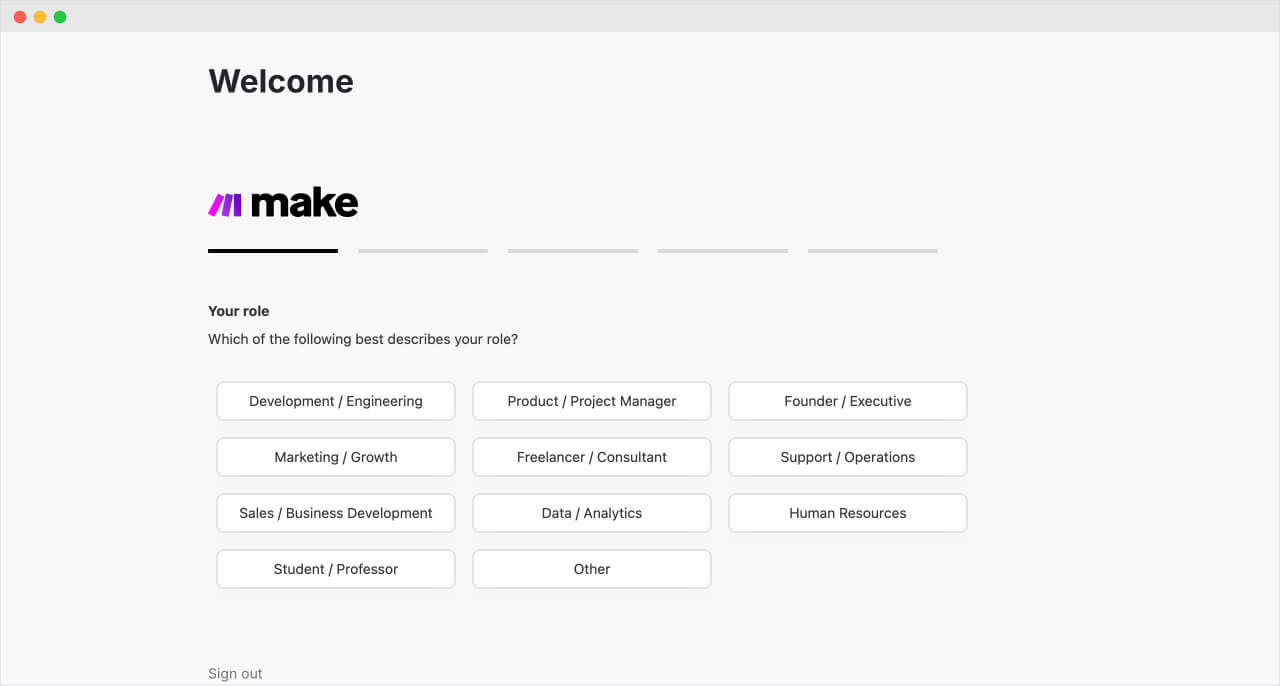This screenshot has height=686, width=1280.
Task: Click the 'Your role' question text
Action: click(238, 311)
